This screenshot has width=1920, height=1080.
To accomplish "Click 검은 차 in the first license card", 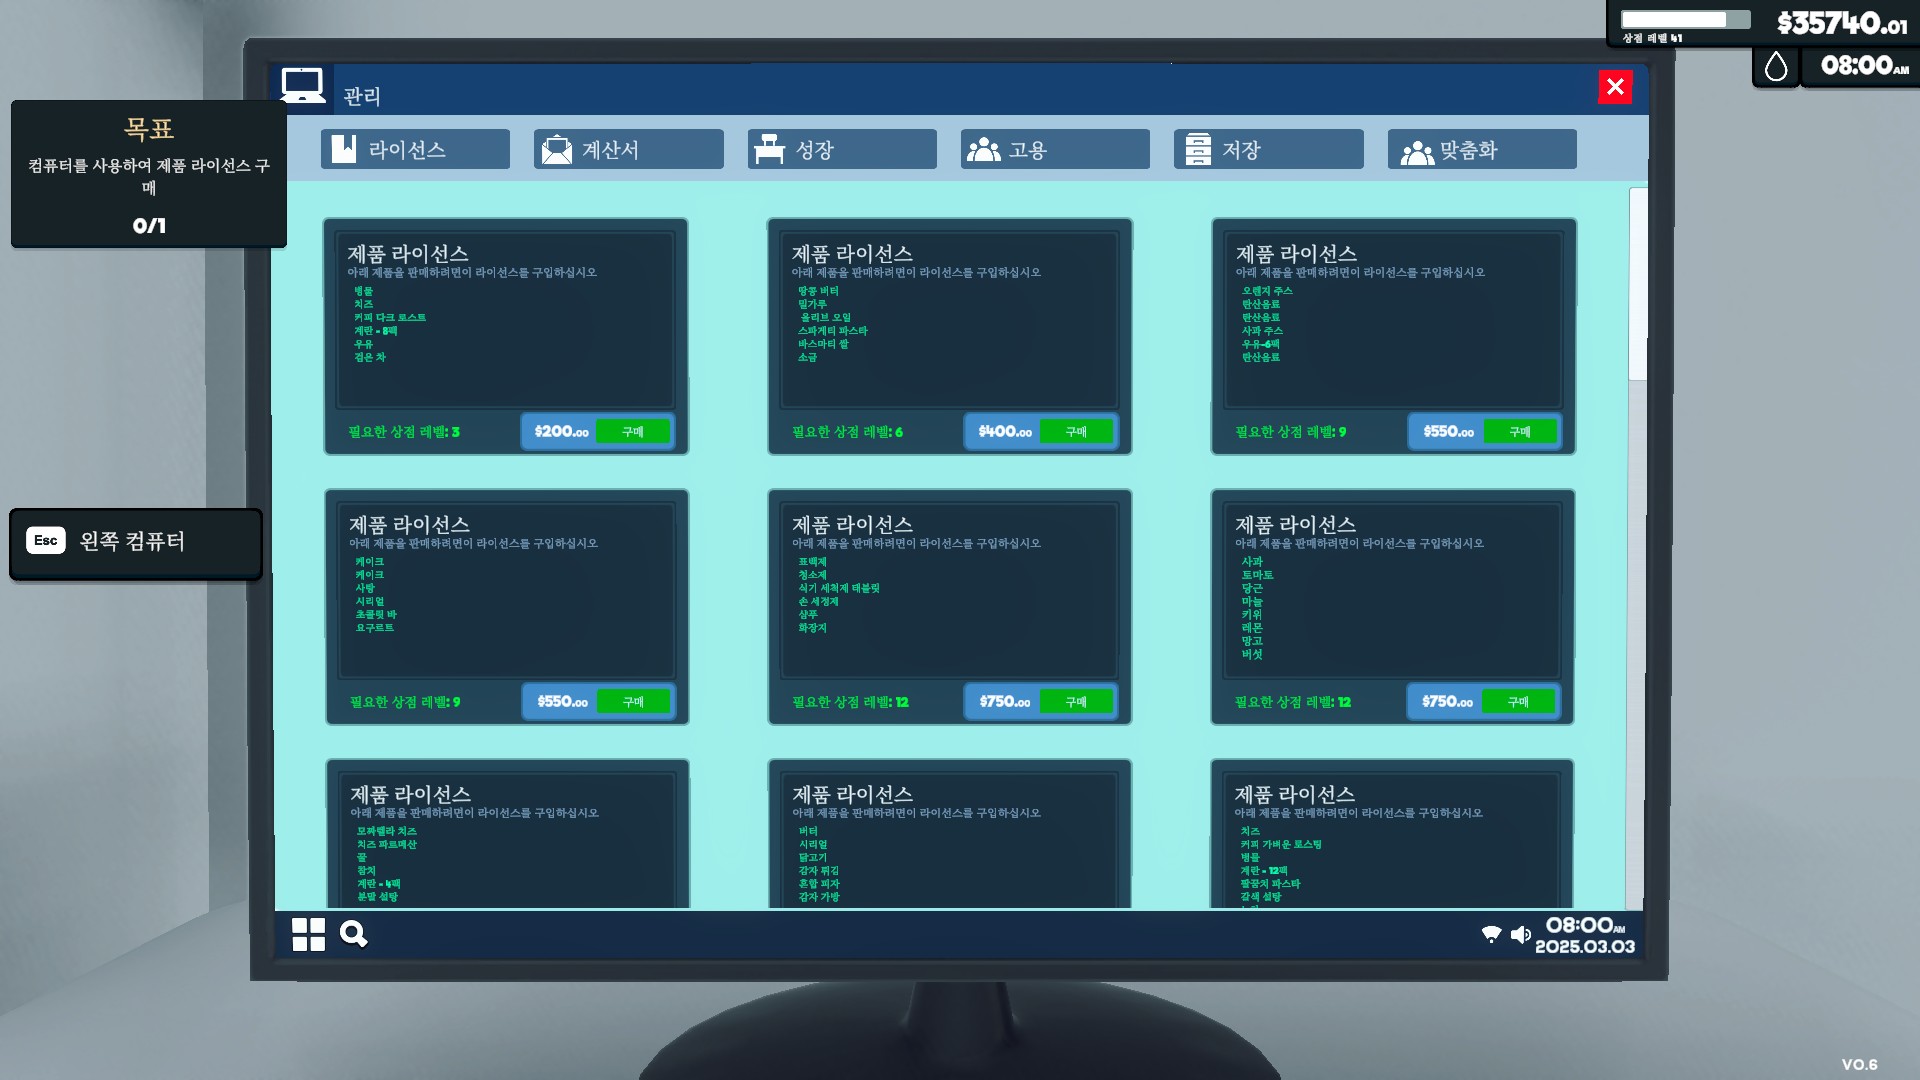I will [370, 357].
